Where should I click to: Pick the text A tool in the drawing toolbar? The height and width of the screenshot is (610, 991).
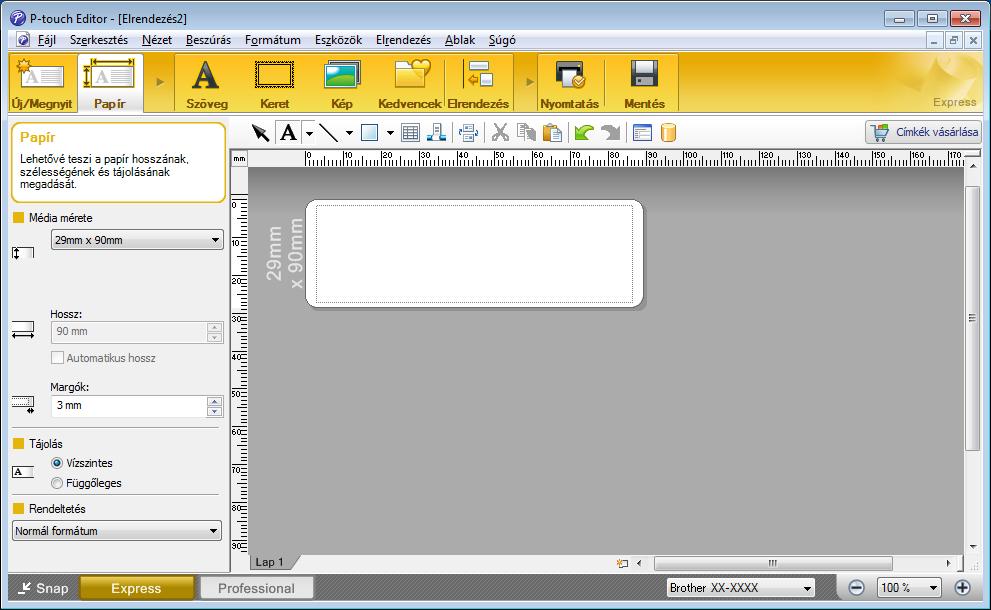289,133
